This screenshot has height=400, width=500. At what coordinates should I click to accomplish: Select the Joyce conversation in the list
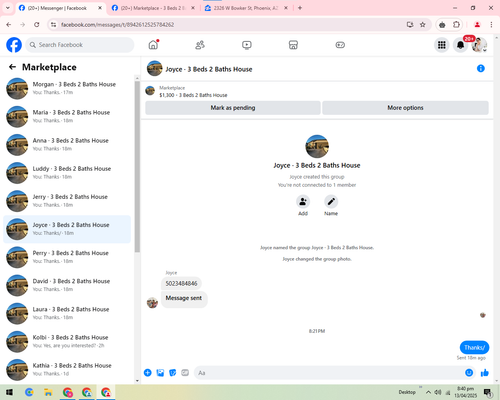coord(67,229)
